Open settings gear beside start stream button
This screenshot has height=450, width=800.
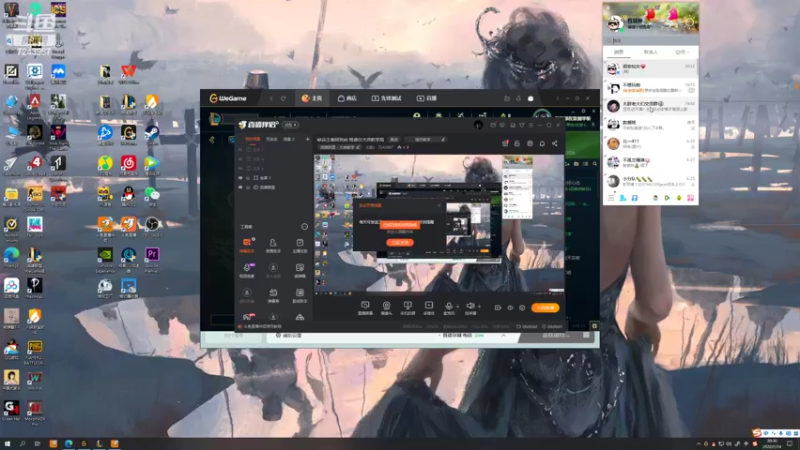(522, 308)
